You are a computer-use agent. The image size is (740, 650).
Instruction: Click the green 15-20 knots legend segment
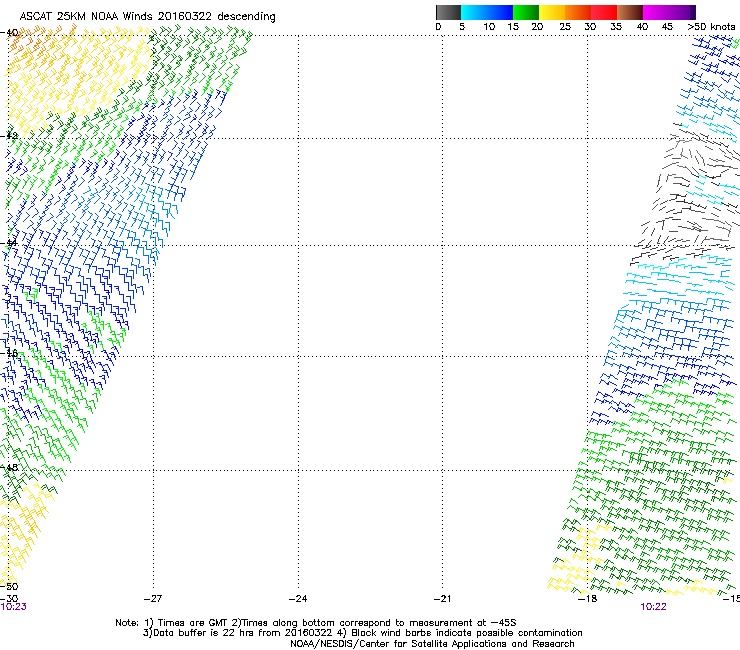pyautogui.click(x=526, y=12)
